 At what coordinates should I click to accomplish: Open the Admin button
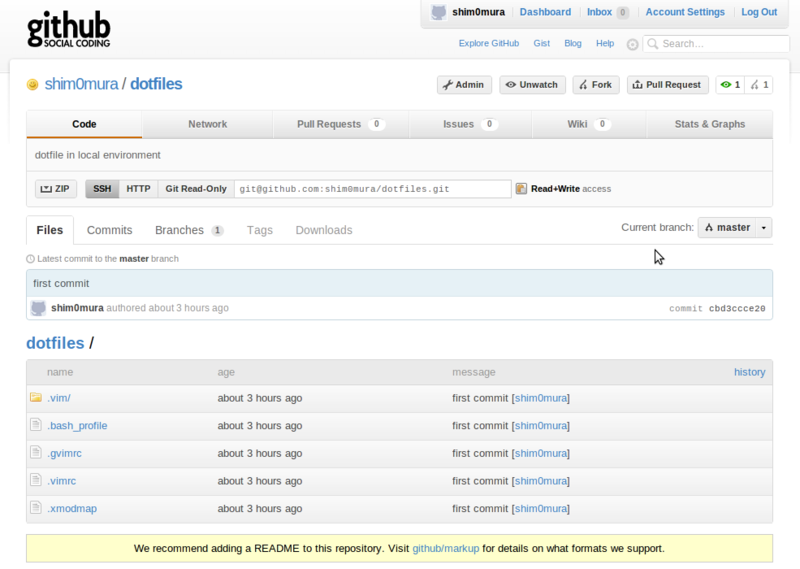(x=464, y=85)
